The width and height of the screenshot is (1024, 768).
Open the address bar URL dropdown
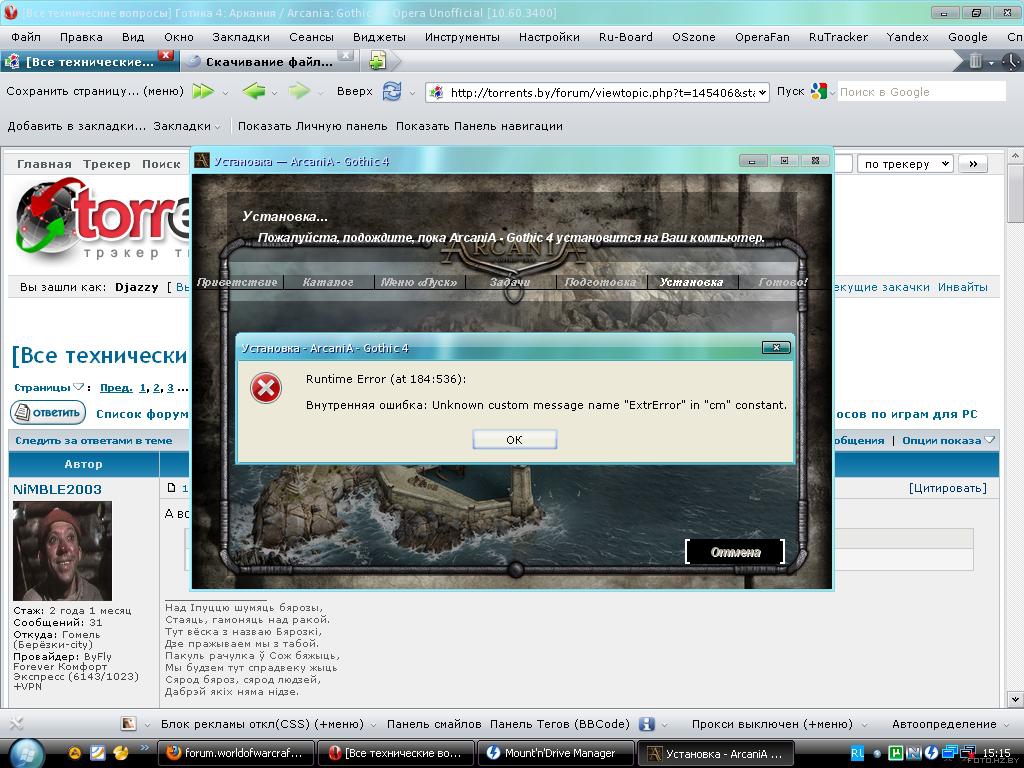pyautogui.click(x=761, y=93)
